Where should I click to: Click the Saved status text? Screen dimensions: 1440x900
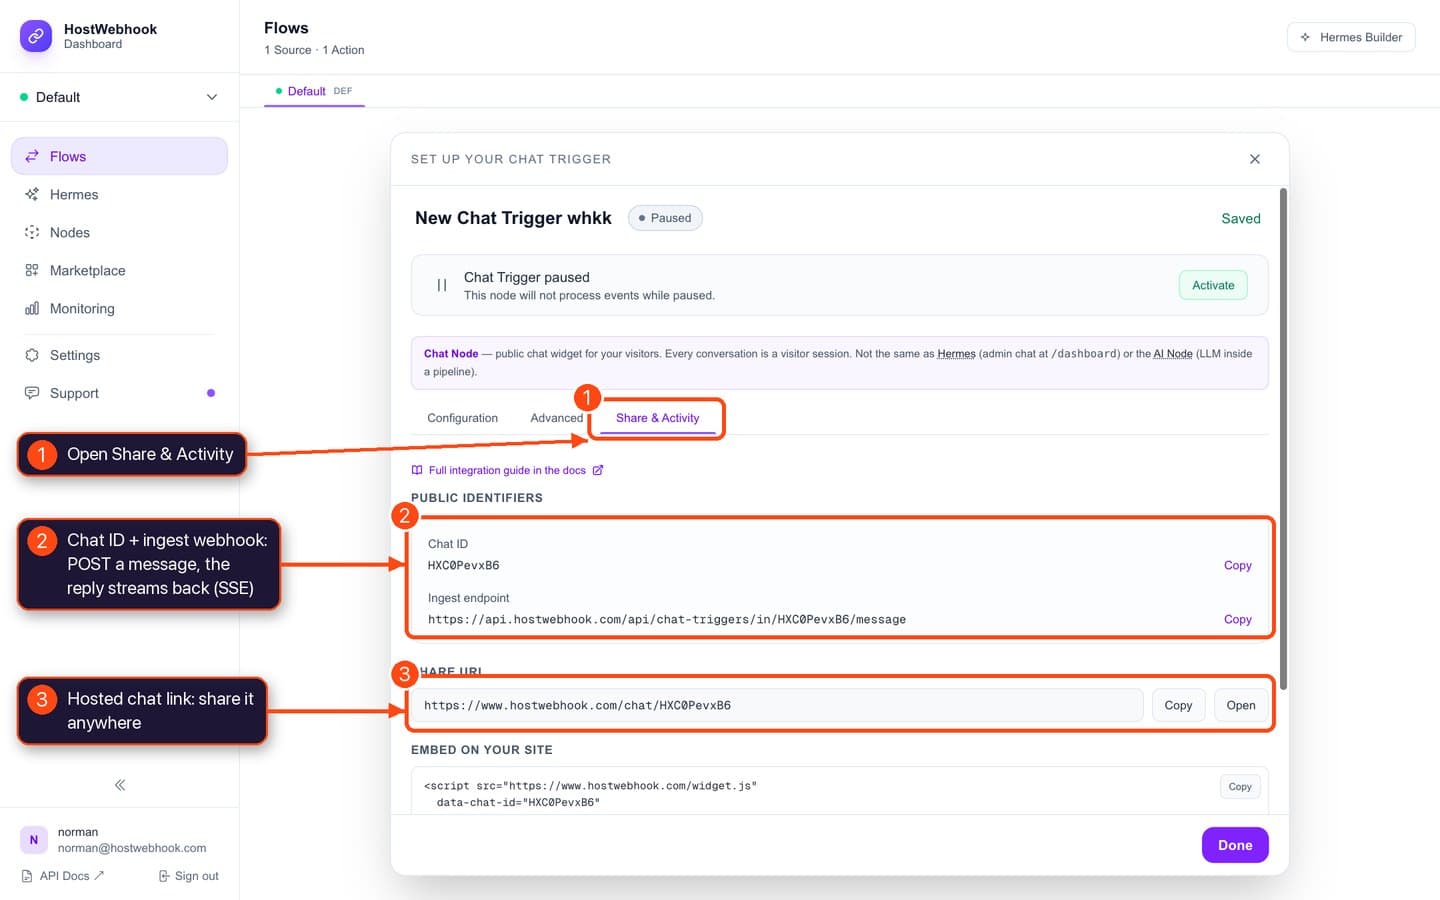pos(1241,218)
